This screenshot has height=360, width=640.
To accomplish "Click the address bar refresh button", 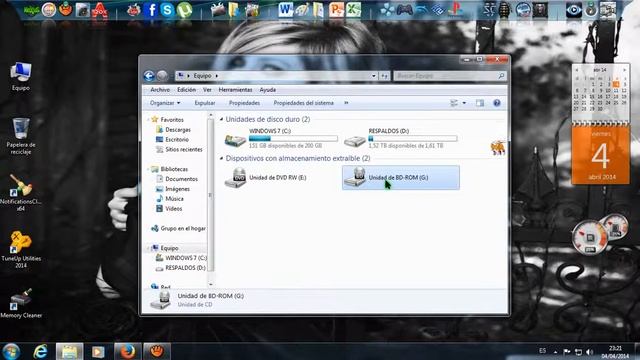I will coord(384,76).
